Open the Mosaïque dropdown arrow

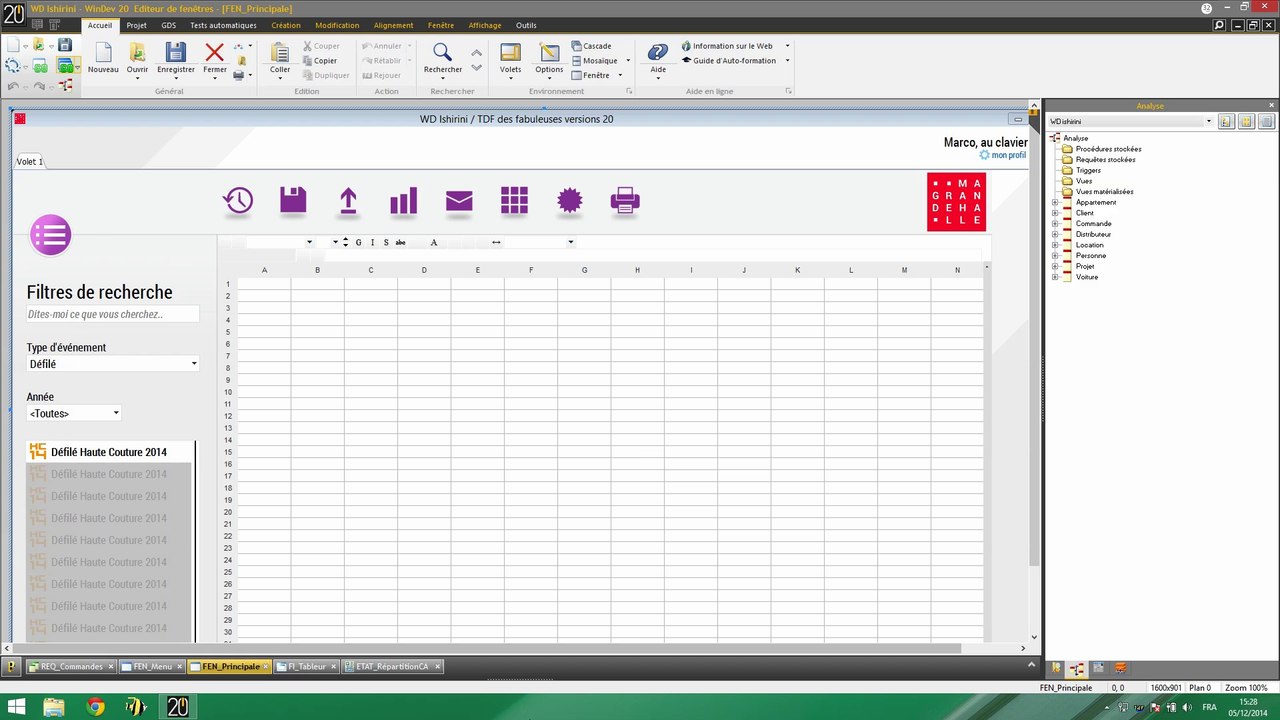628,61
